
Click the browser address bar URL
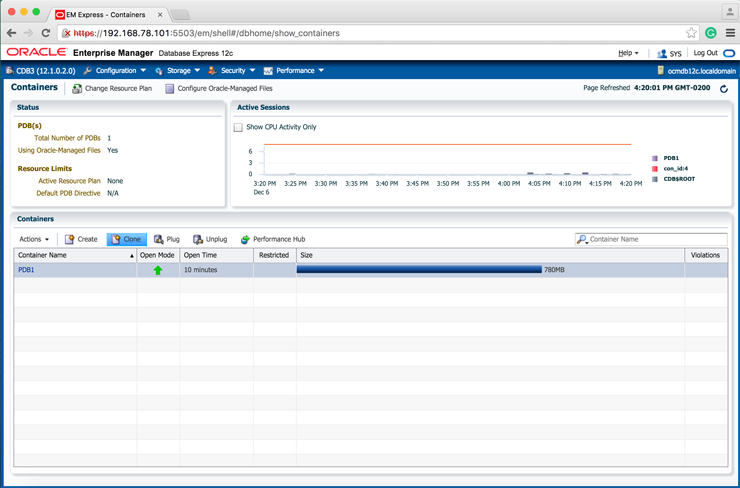pos(207,33)
